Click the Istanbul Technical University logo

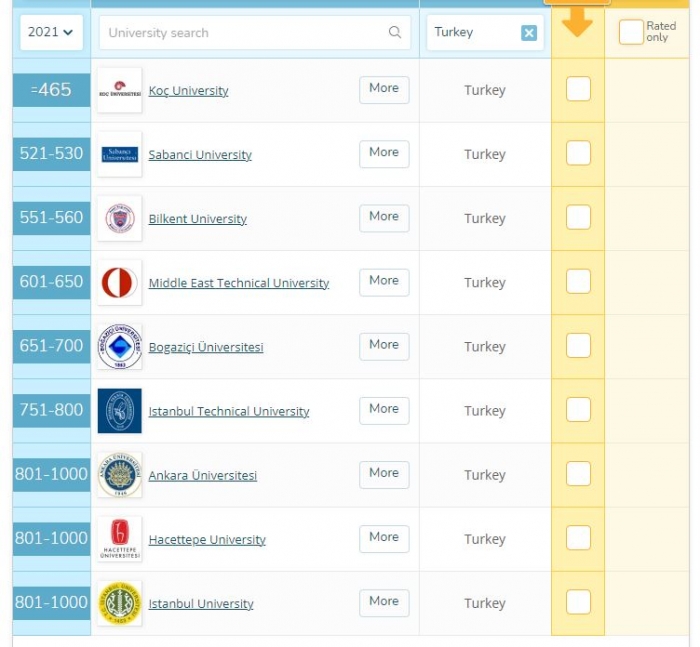coord(120,411)
